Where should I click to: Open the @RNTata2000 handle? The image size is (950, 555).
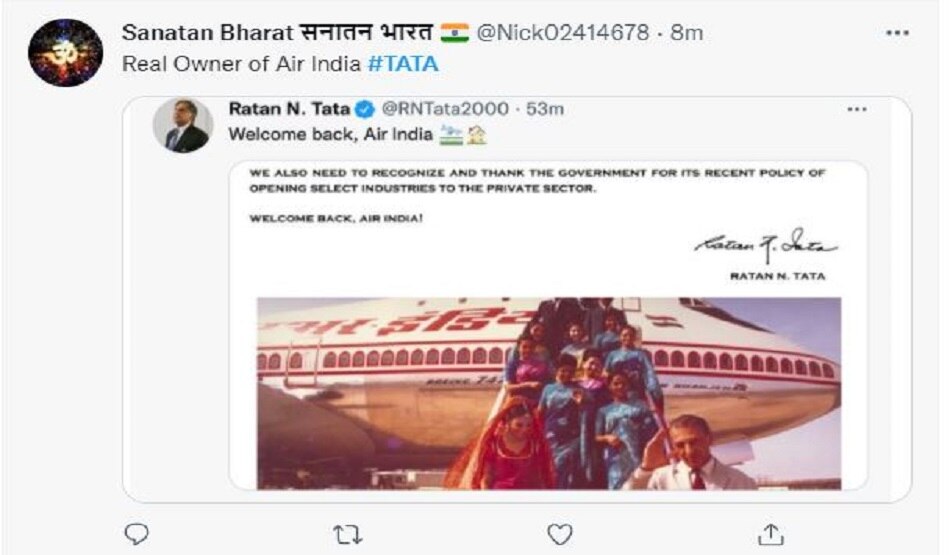446,108
